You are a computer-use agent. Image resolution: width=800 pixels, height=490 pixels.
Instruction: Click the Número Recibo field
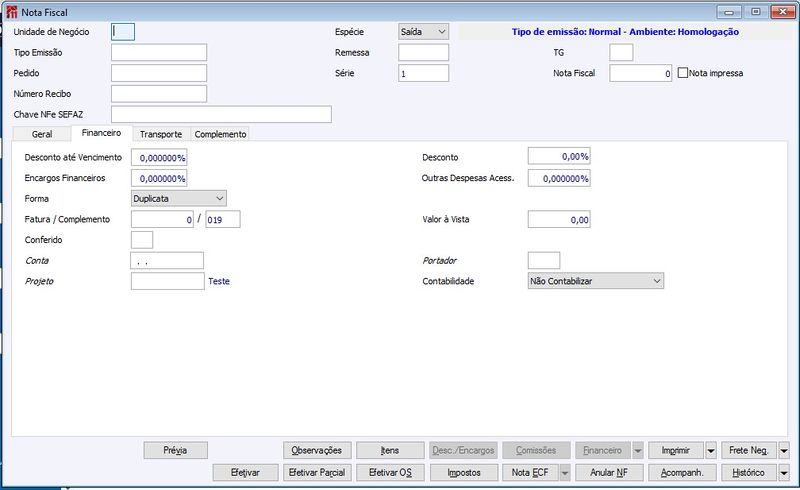click(x=159, y=93)
